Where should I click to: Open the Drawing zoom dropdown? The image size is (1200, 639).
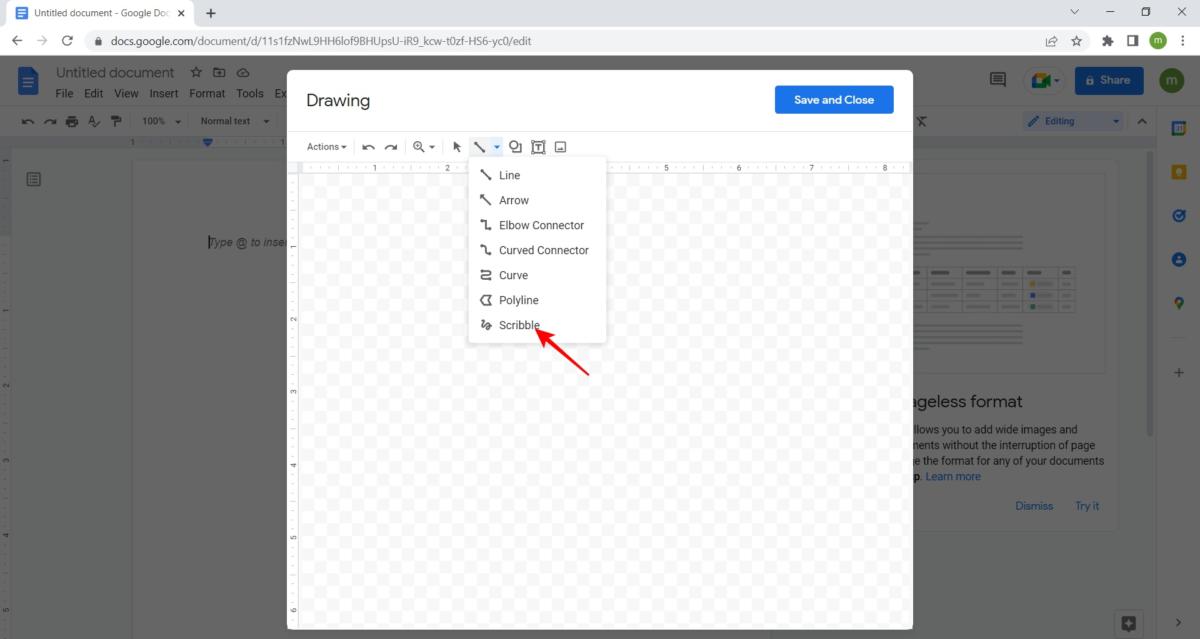pyautogui.click(x=424, y=147)
